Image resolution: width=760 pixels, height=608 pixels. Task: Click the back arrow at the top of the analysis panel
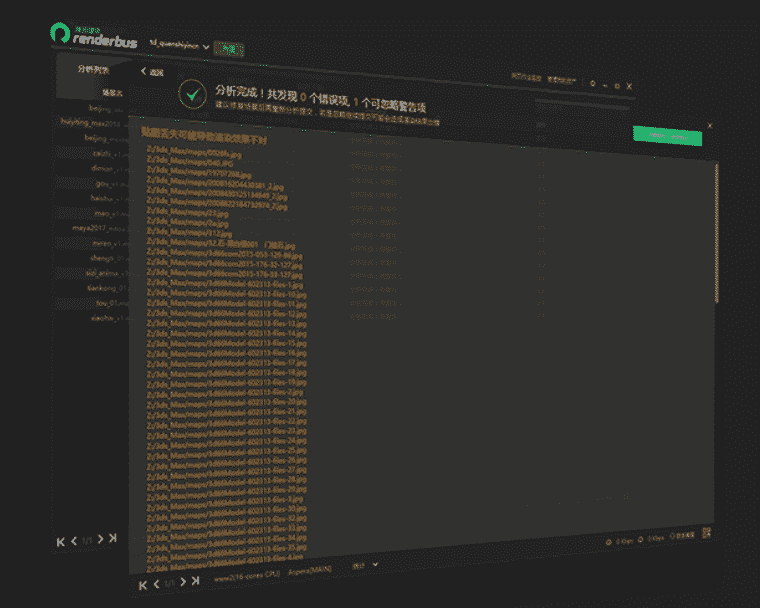pyautogui.click(x=143, y=71)
